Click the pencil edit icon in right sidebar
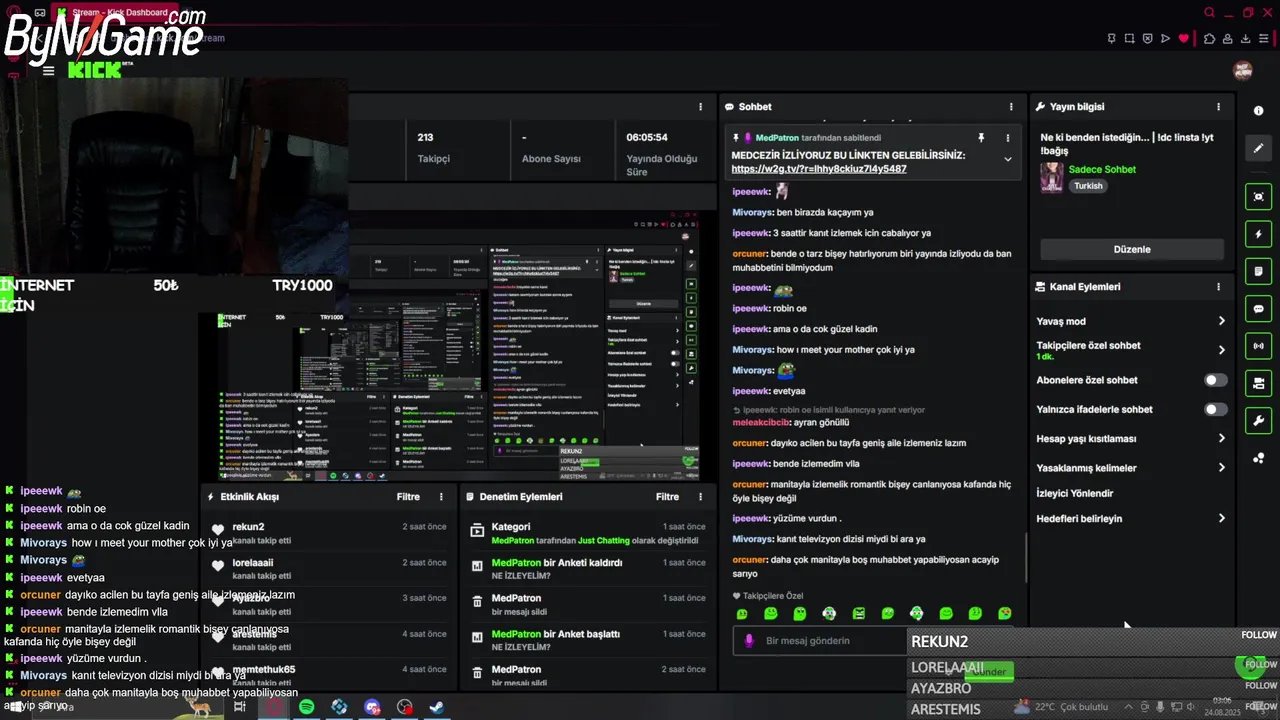This screenshot has width=1280, height=720. pyautogui.click(x=1258, y=148)
